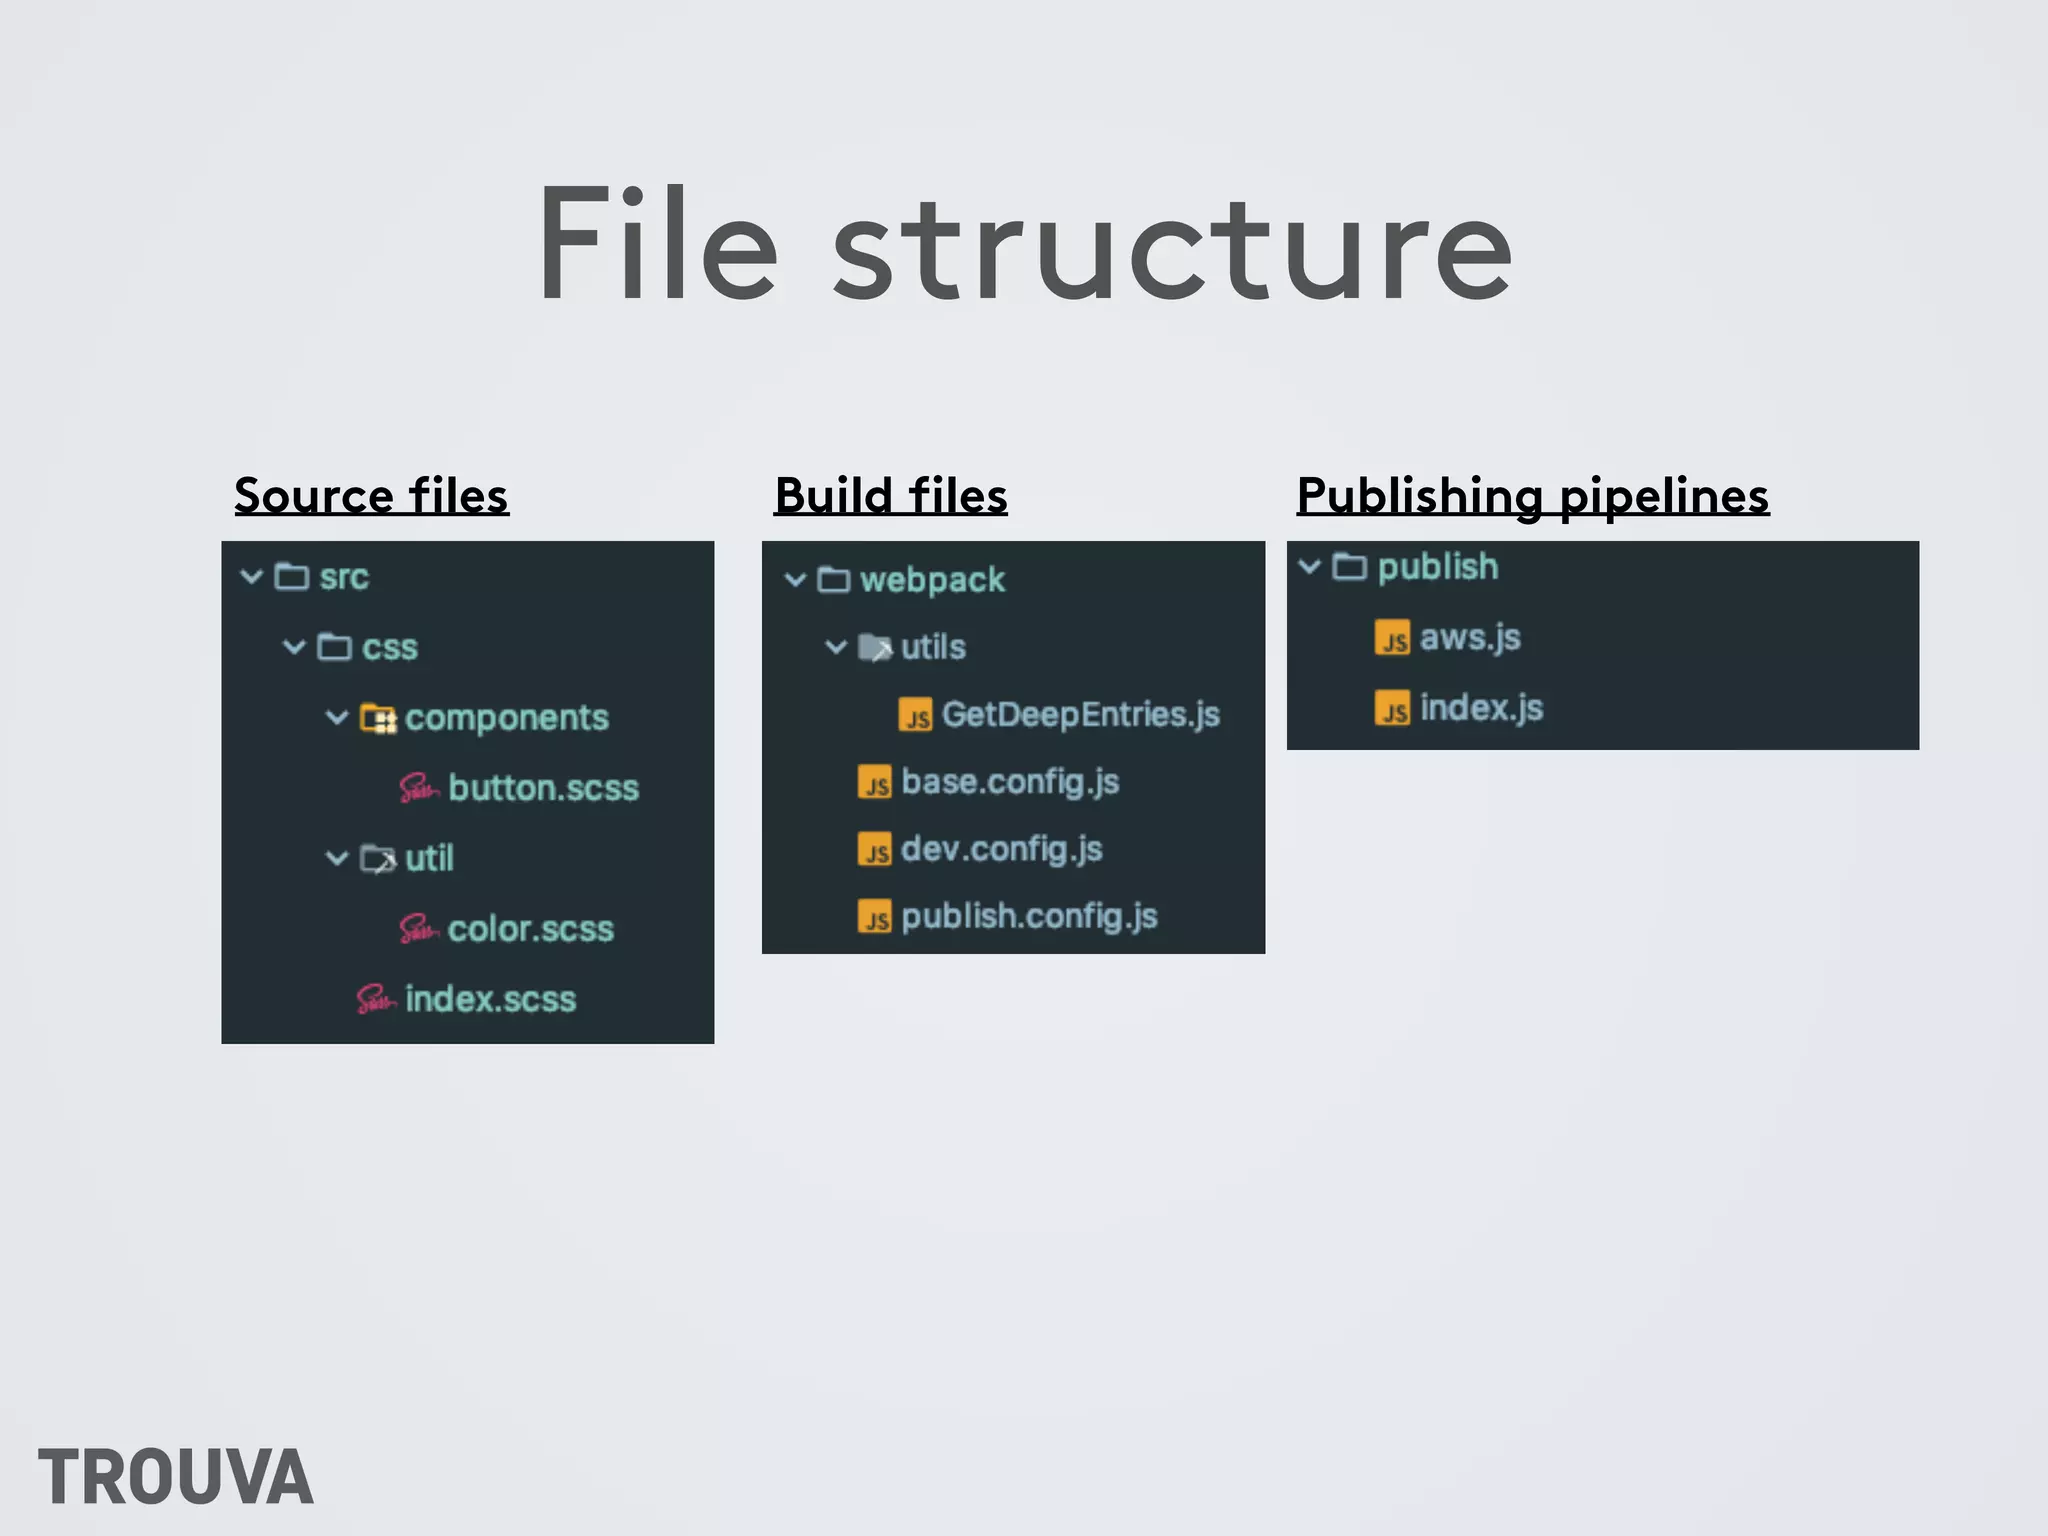Collapse the css folder chevron

click(294, 647)
